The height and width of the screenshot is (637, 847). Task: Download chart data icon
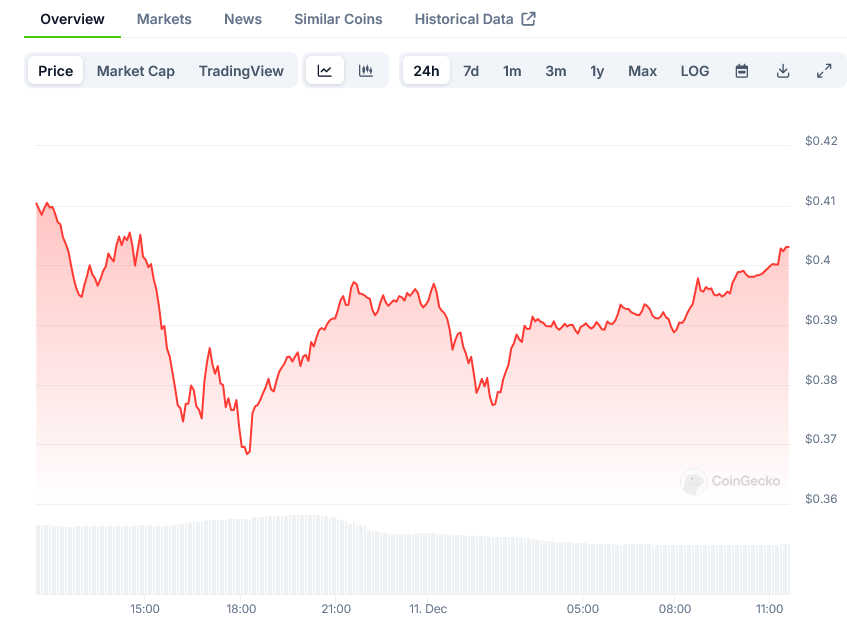pyautogui.click(x=783, y=71)
